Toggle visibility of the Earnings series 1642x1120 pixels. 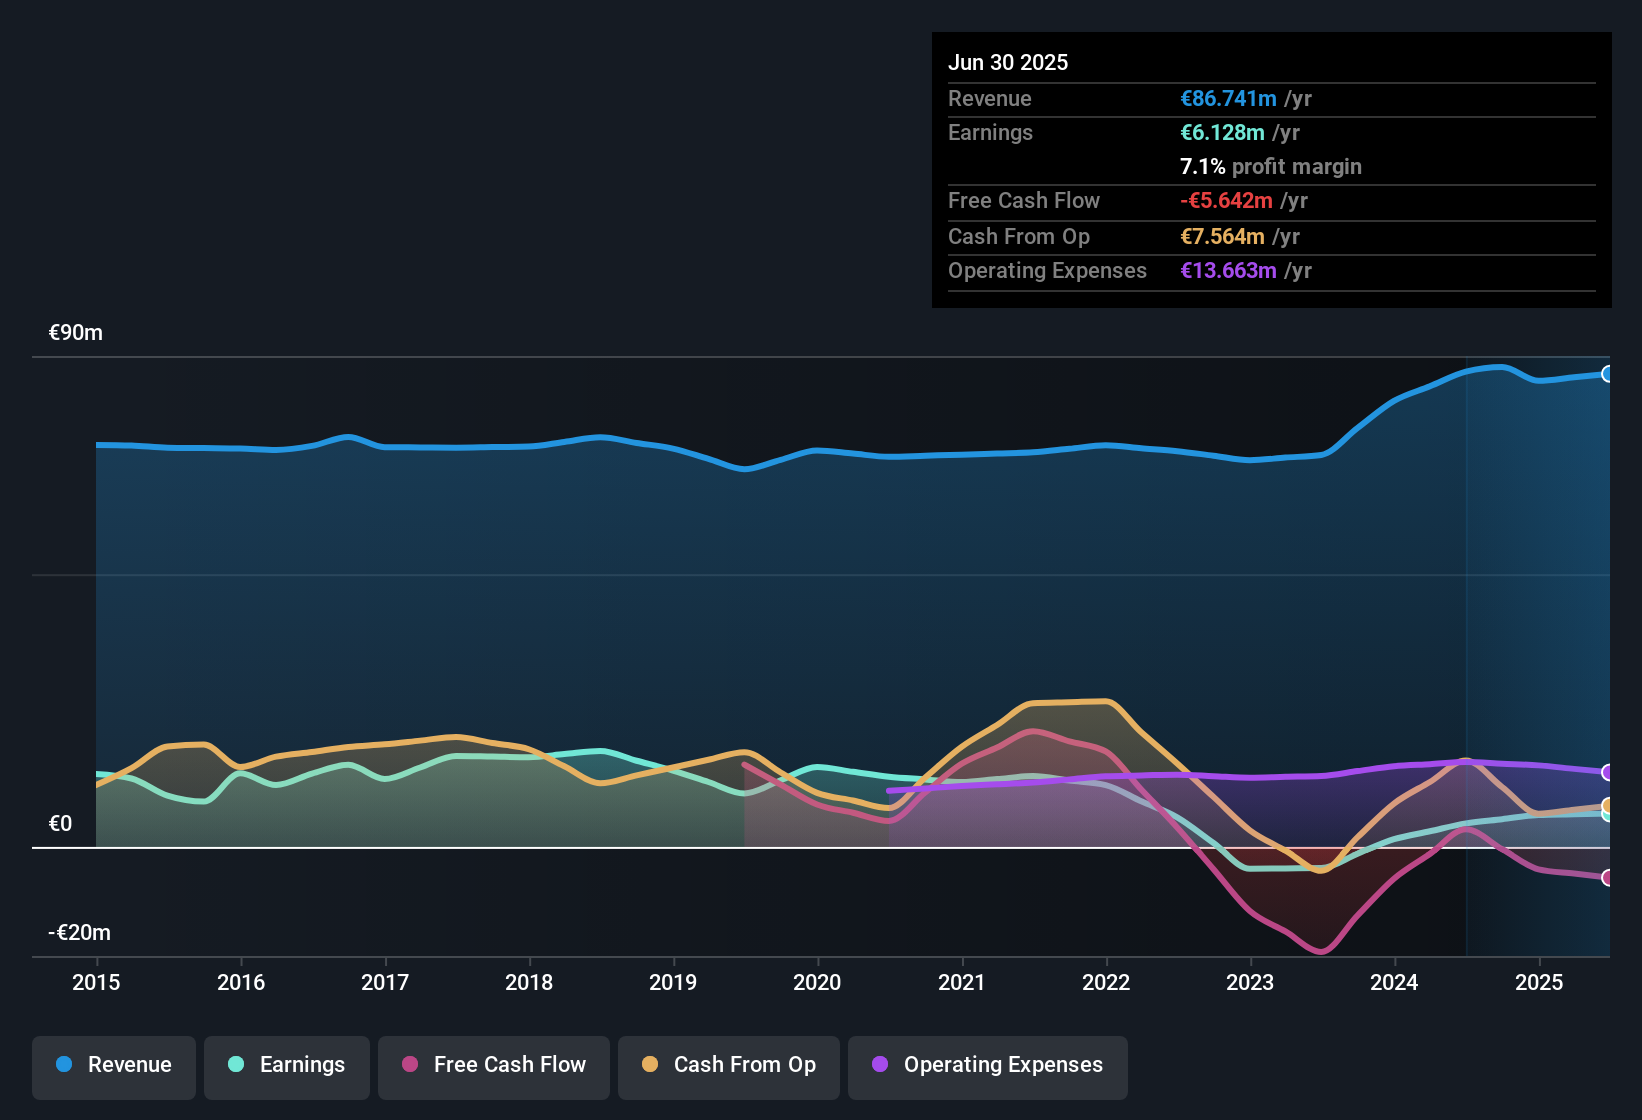click(287, 1067)
